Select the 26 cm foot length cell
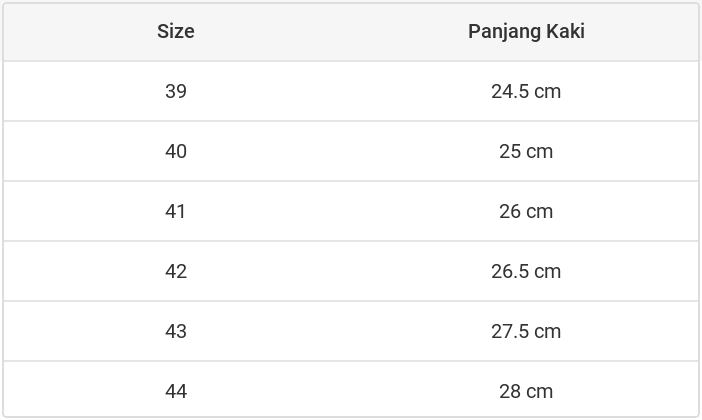702x420 pixels. (x=526, y=211)
